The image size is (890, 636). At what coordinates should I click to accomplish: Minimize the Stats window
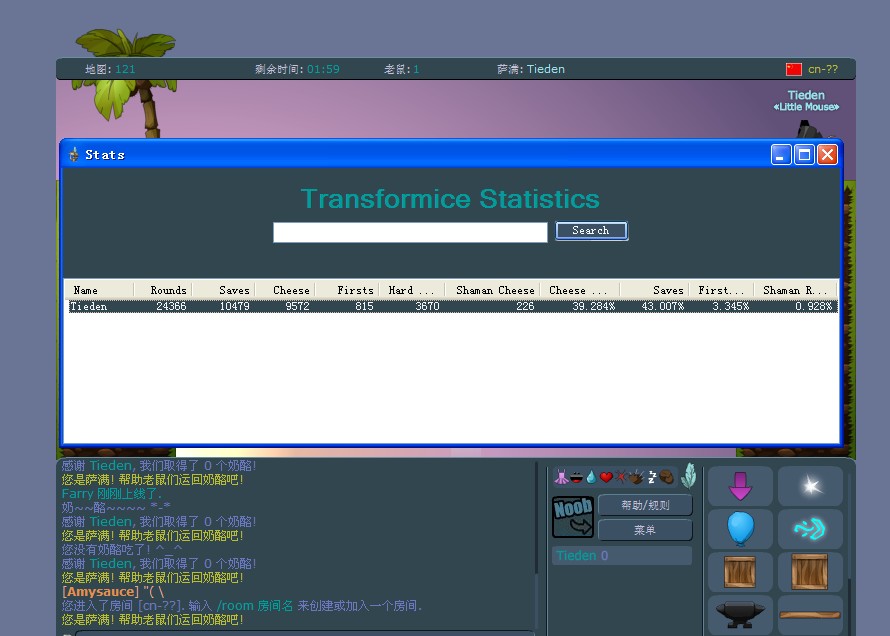tap(781, 154)
